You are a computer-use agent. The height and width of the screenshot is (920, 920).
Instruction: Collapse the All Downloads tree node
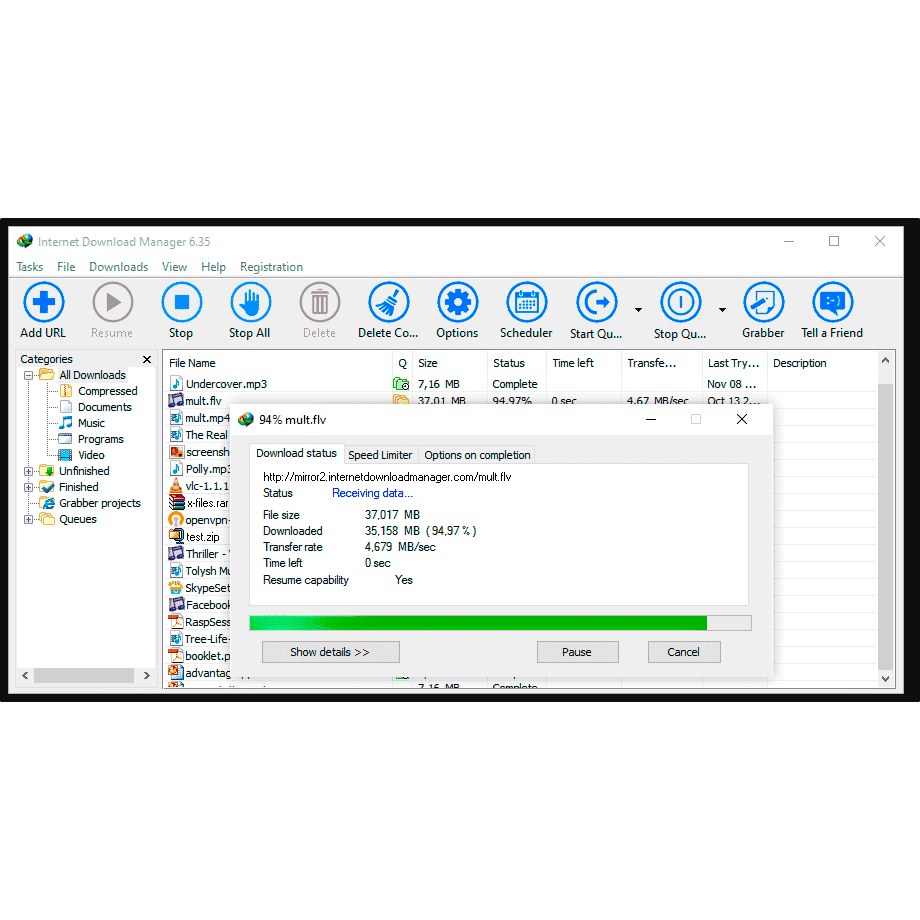coord(28,376)
